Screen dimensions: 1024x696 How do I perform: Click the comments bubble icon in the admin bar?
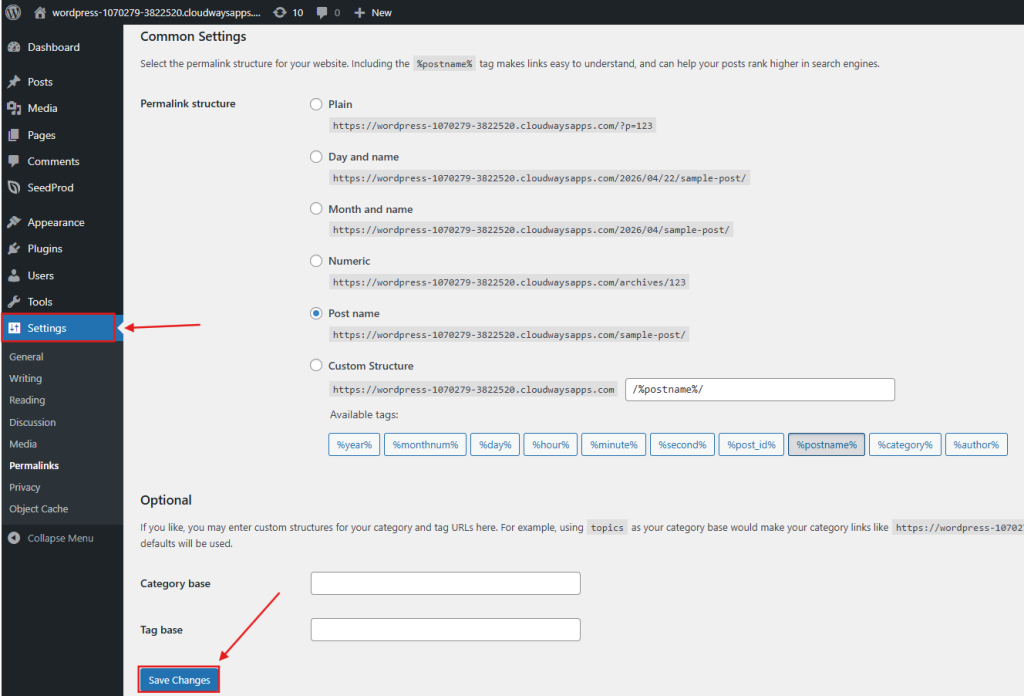point(322,12)
